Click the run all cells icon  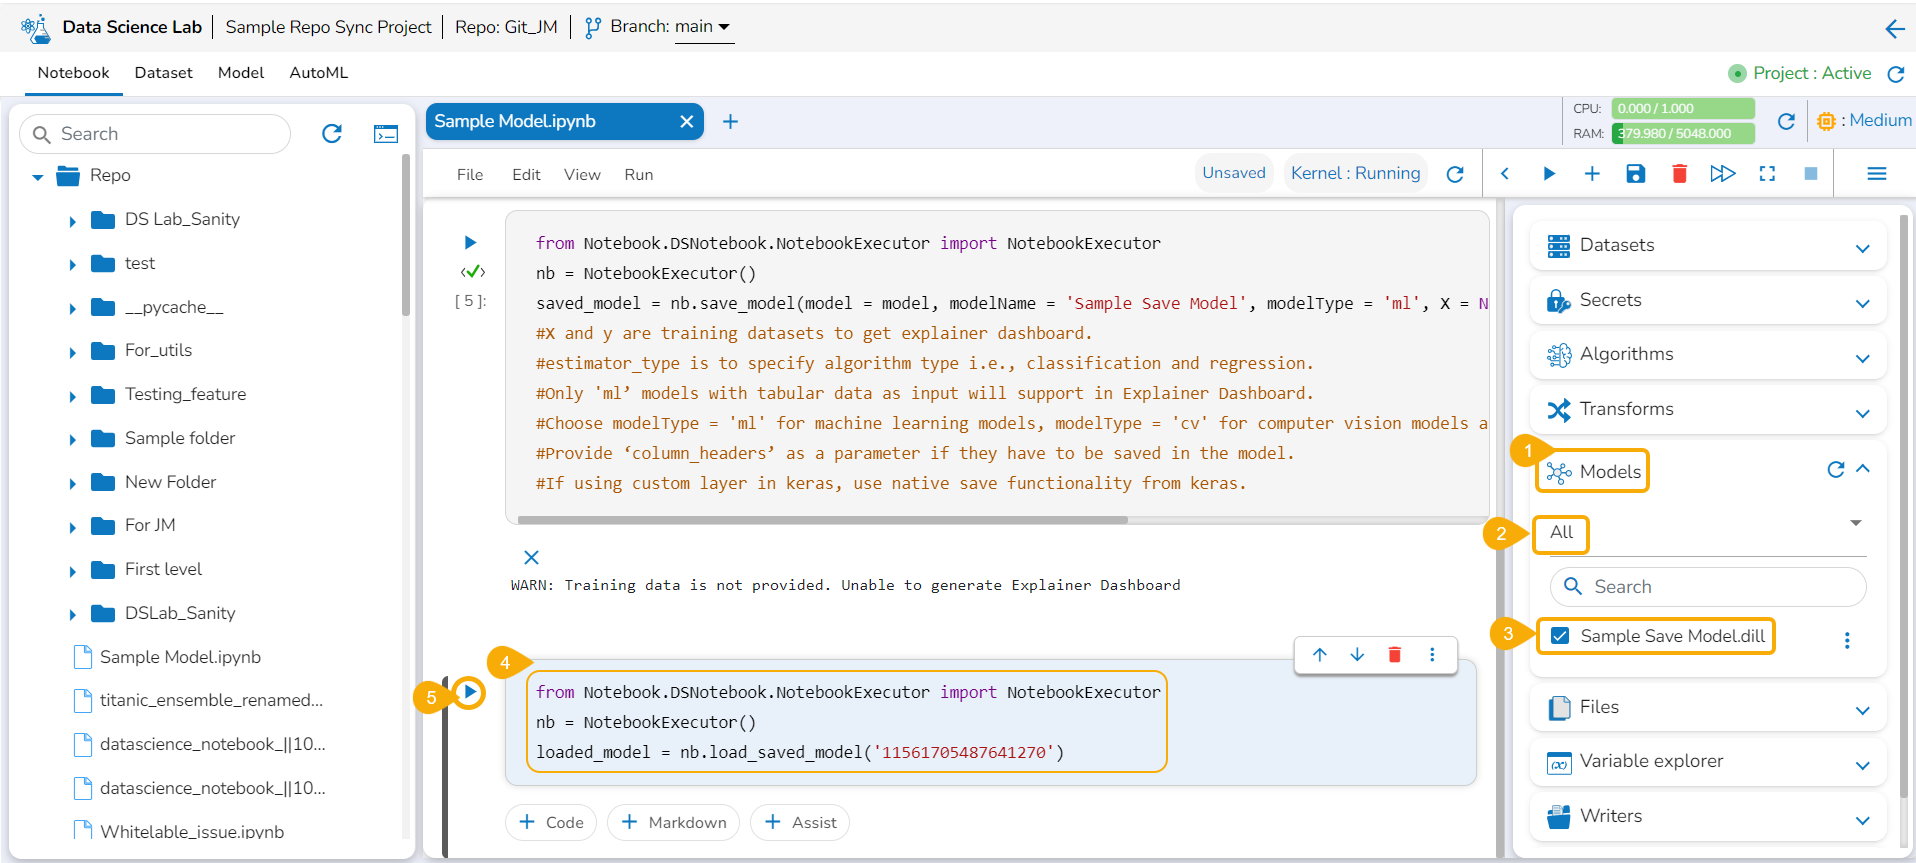(1722, 174)
